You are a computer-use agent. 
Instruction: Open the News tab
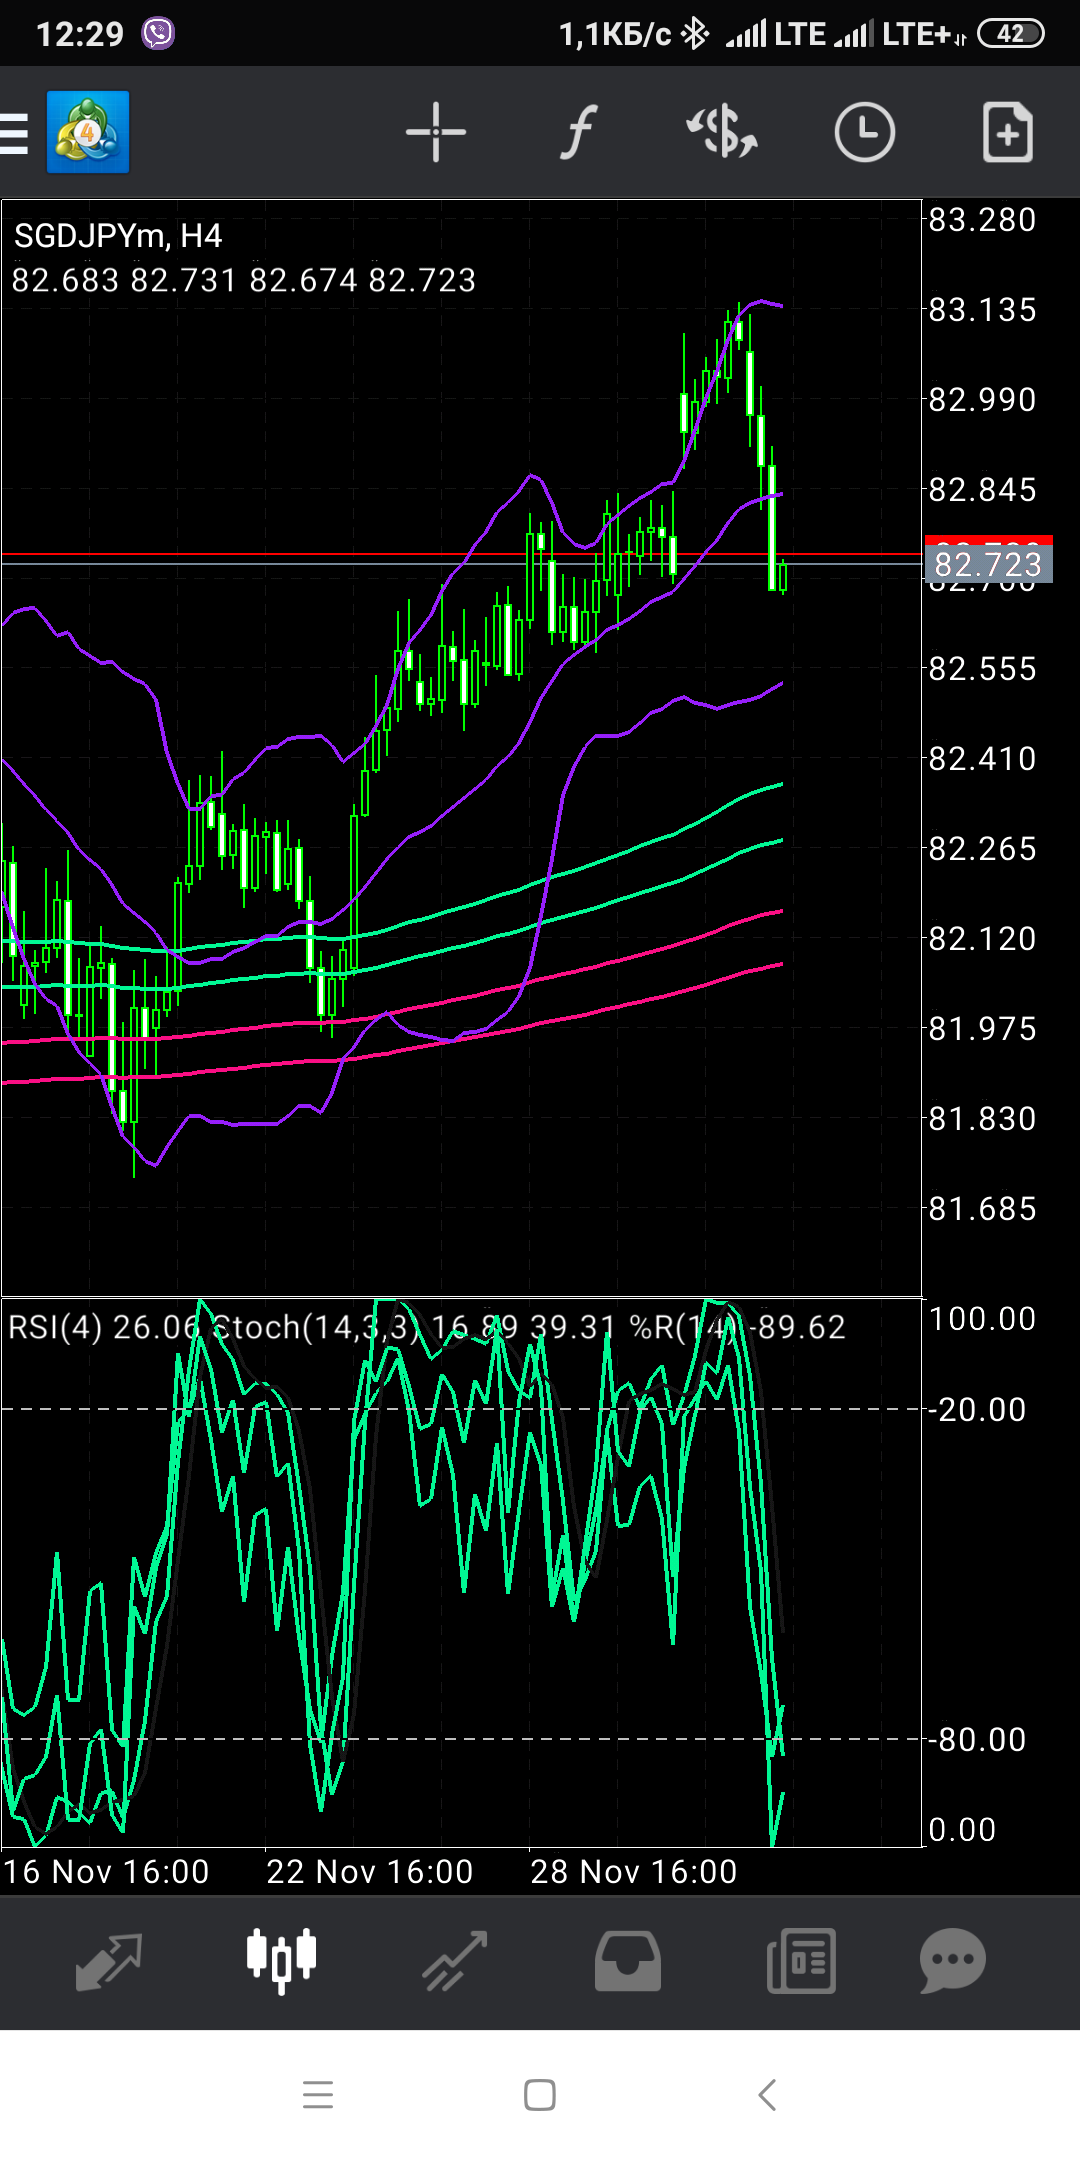point(801,1962)
